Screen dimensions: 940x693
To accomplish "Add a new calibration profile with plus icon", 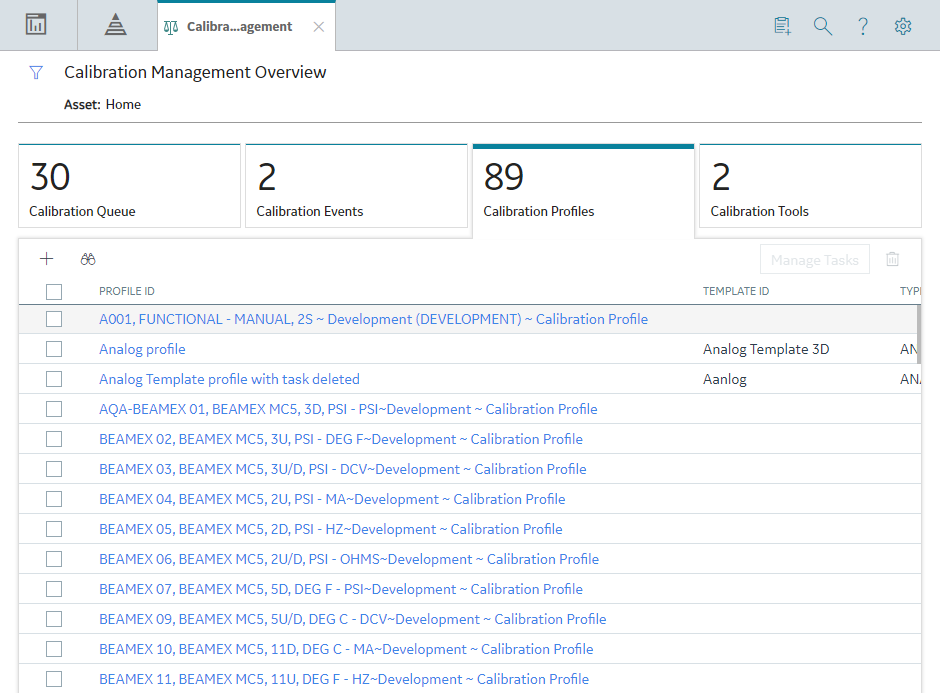I will pos(46,258).
